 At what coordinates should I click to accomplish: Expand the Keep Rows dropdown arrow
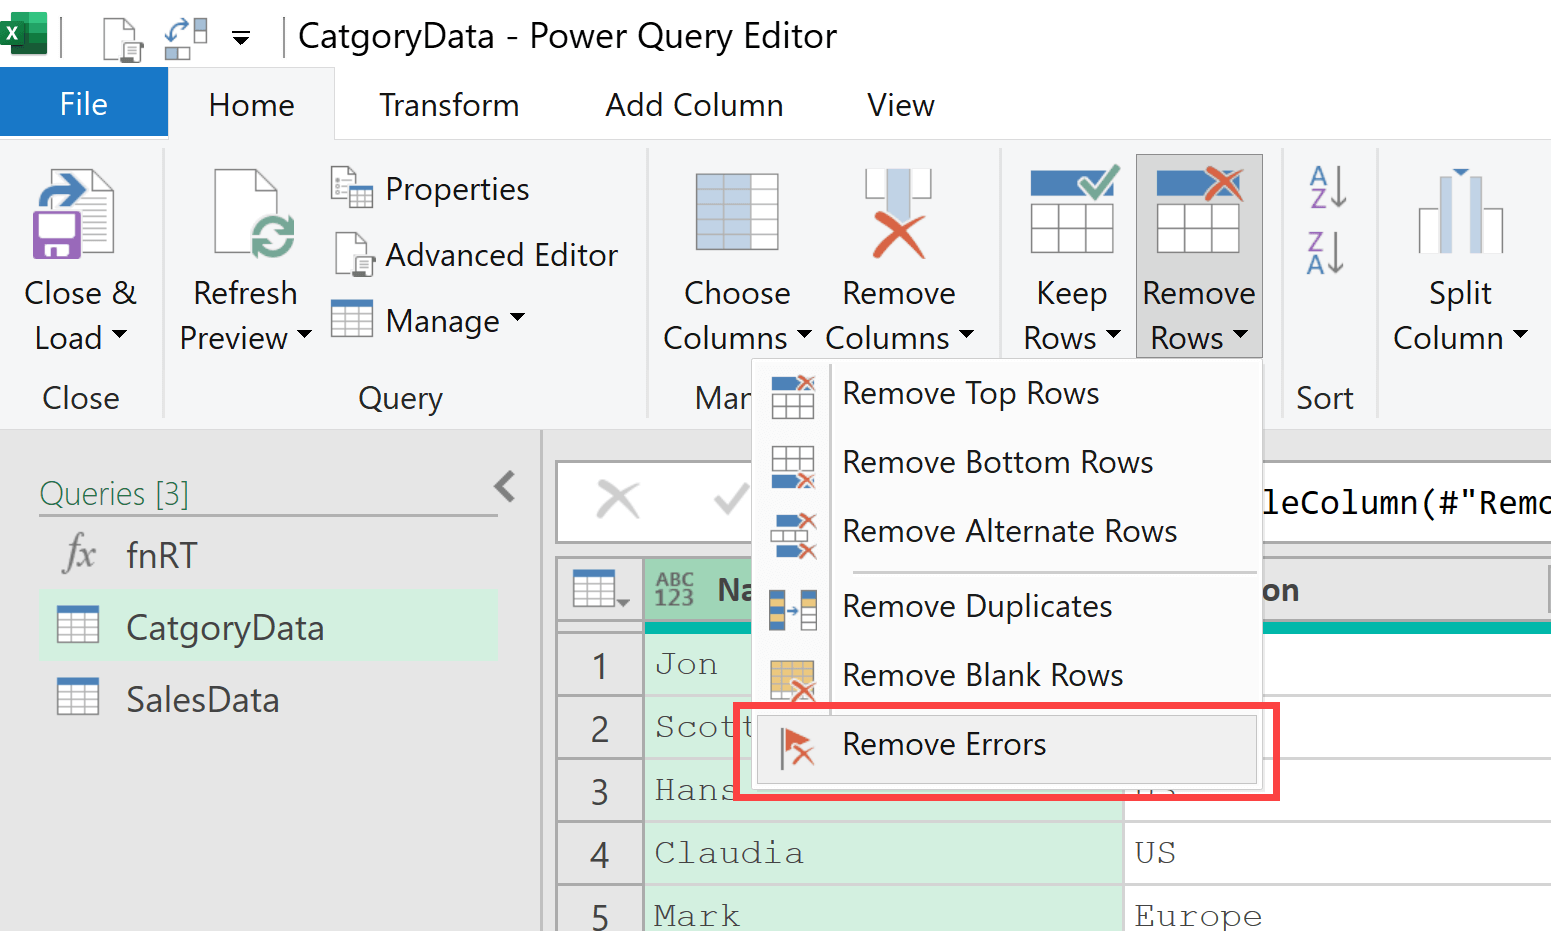pos(1113,335)
